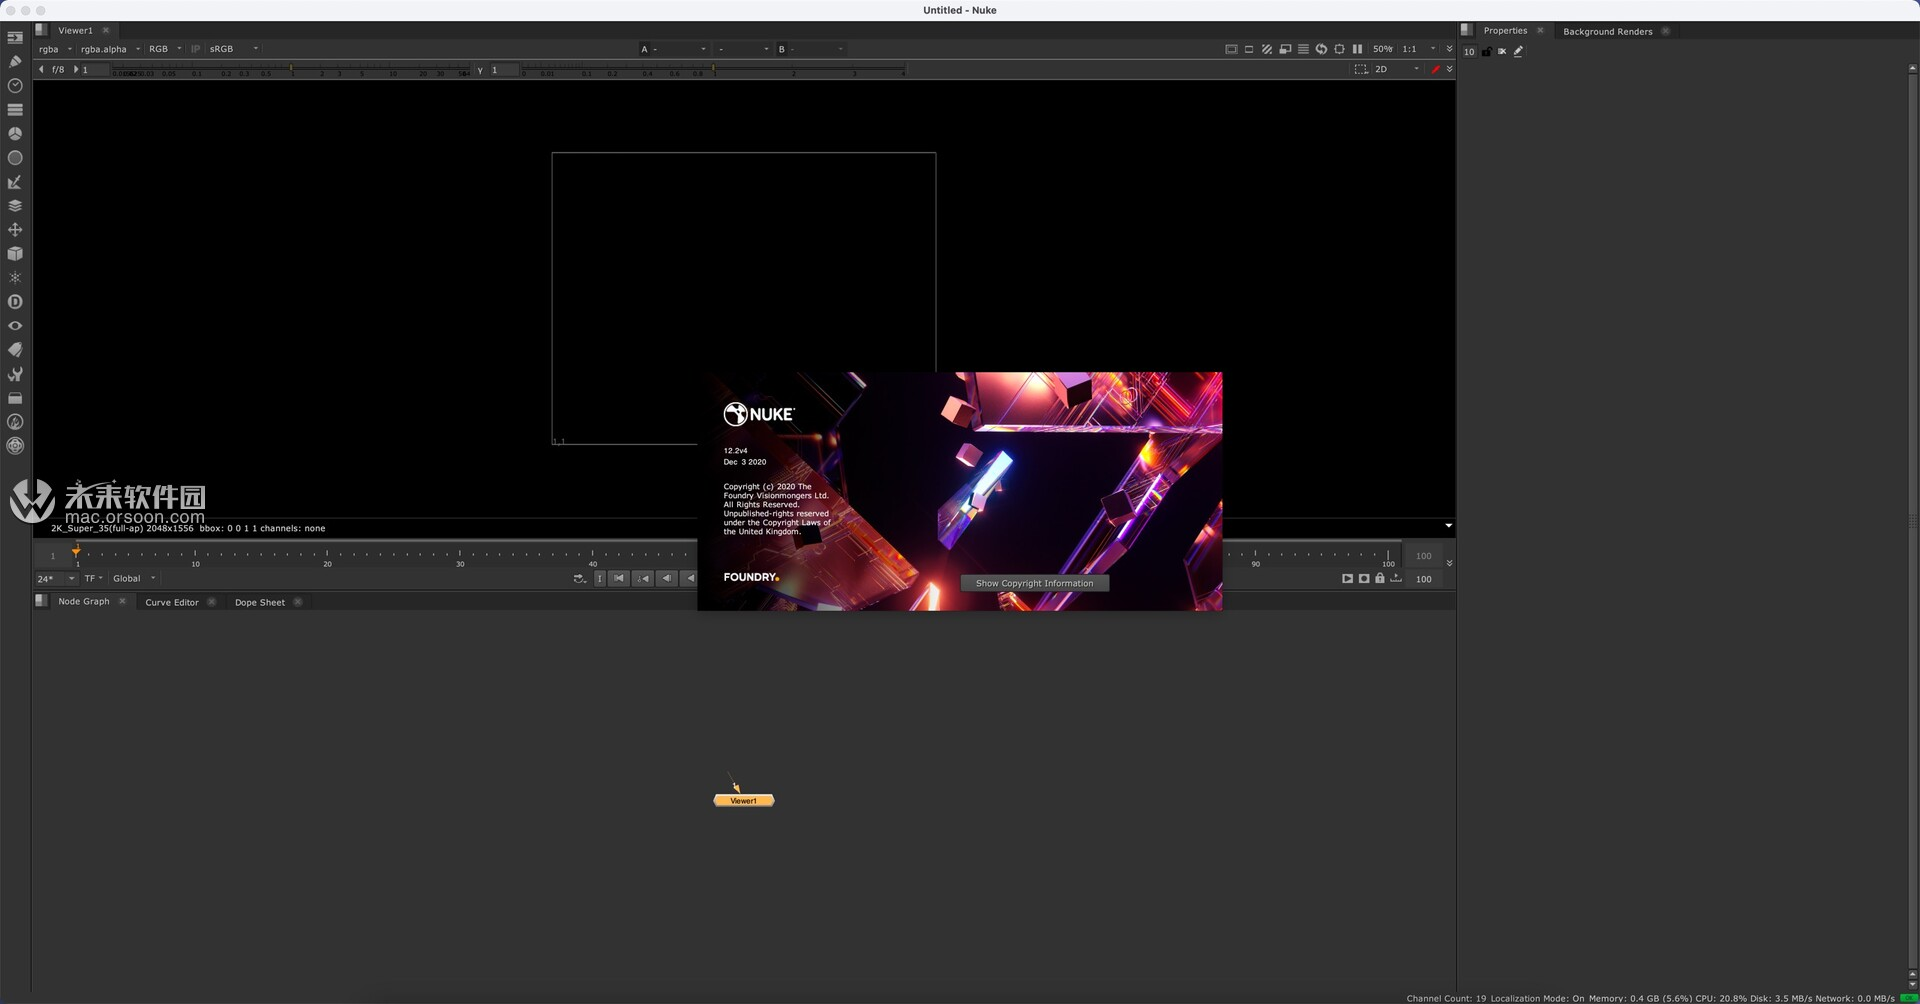
Task: Collapse the viewer top toolbar double-chevron
Action: click(x=1449, y=49)
